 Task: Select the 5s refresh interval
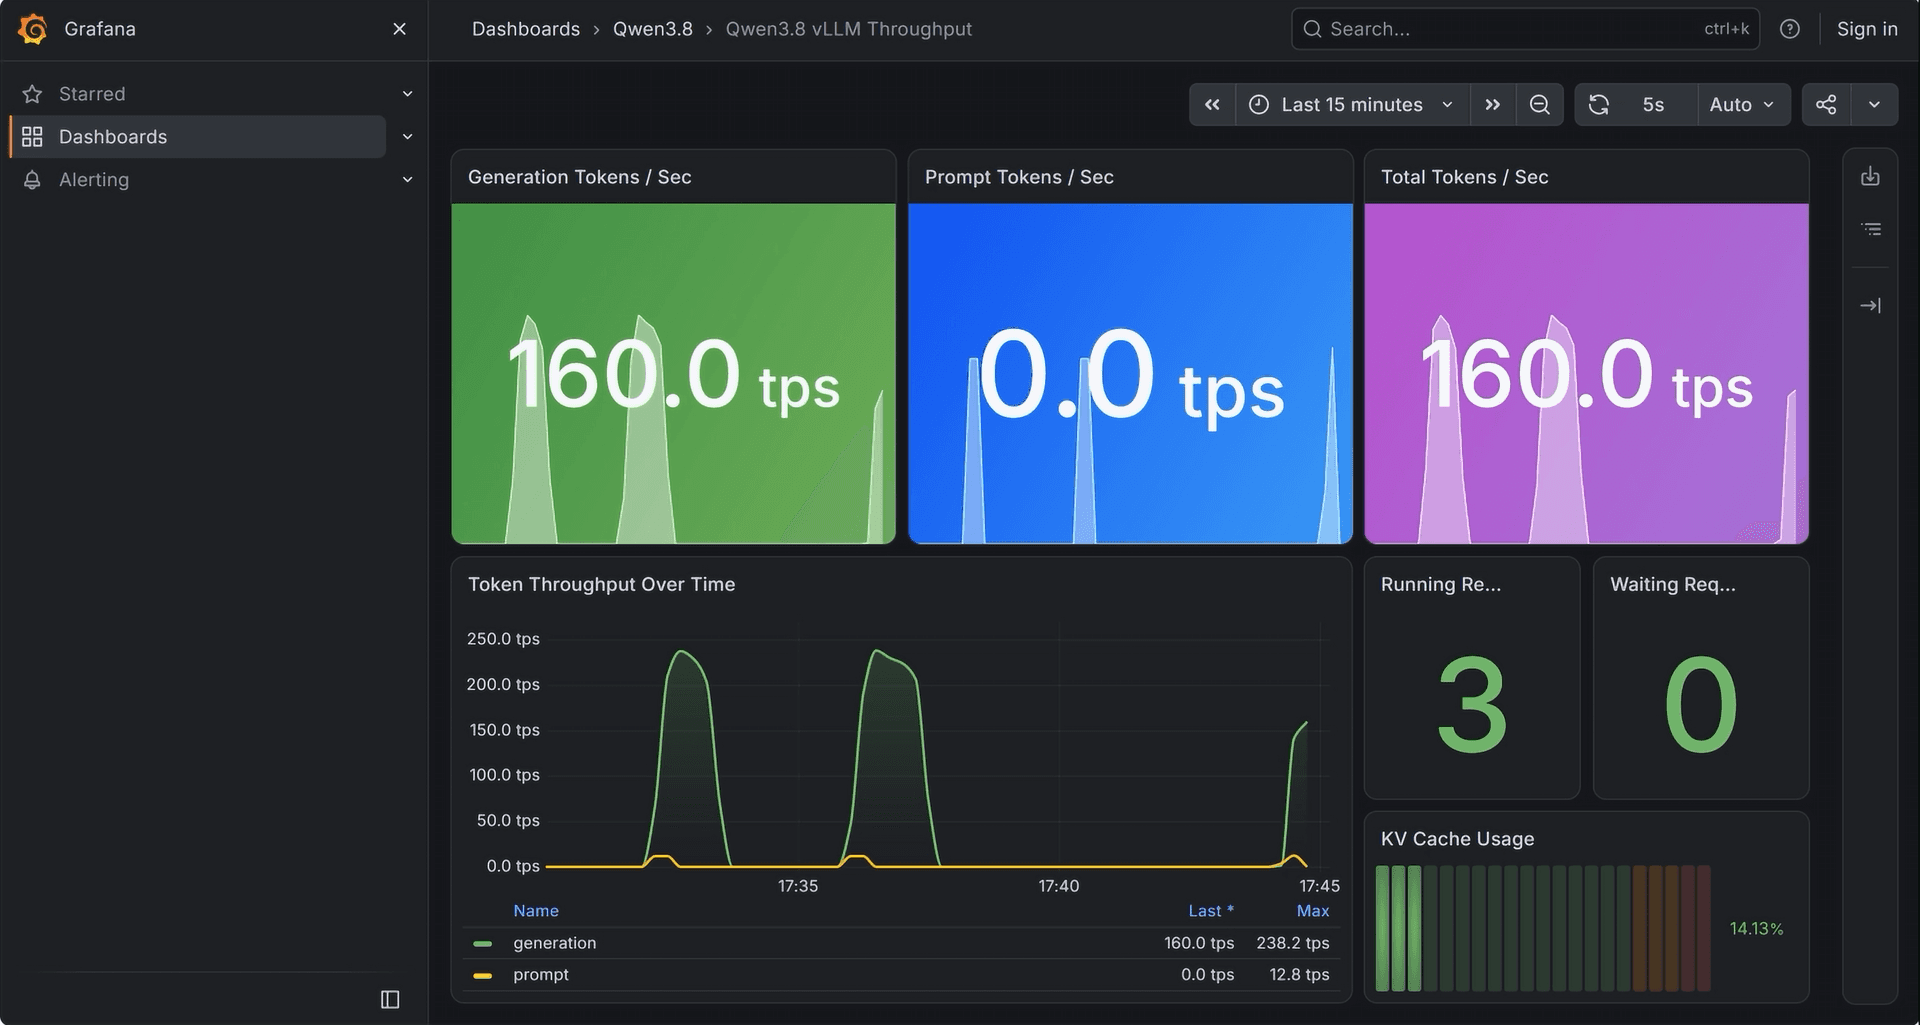[x=1654, y=105]
